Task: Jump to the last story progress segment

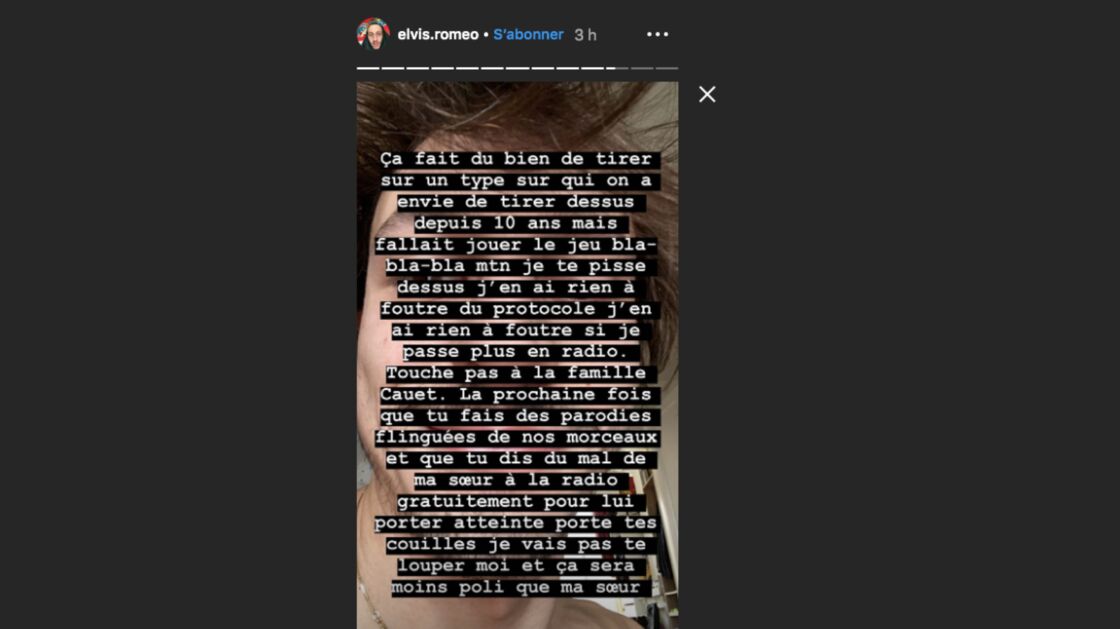Action: point(667,68)
